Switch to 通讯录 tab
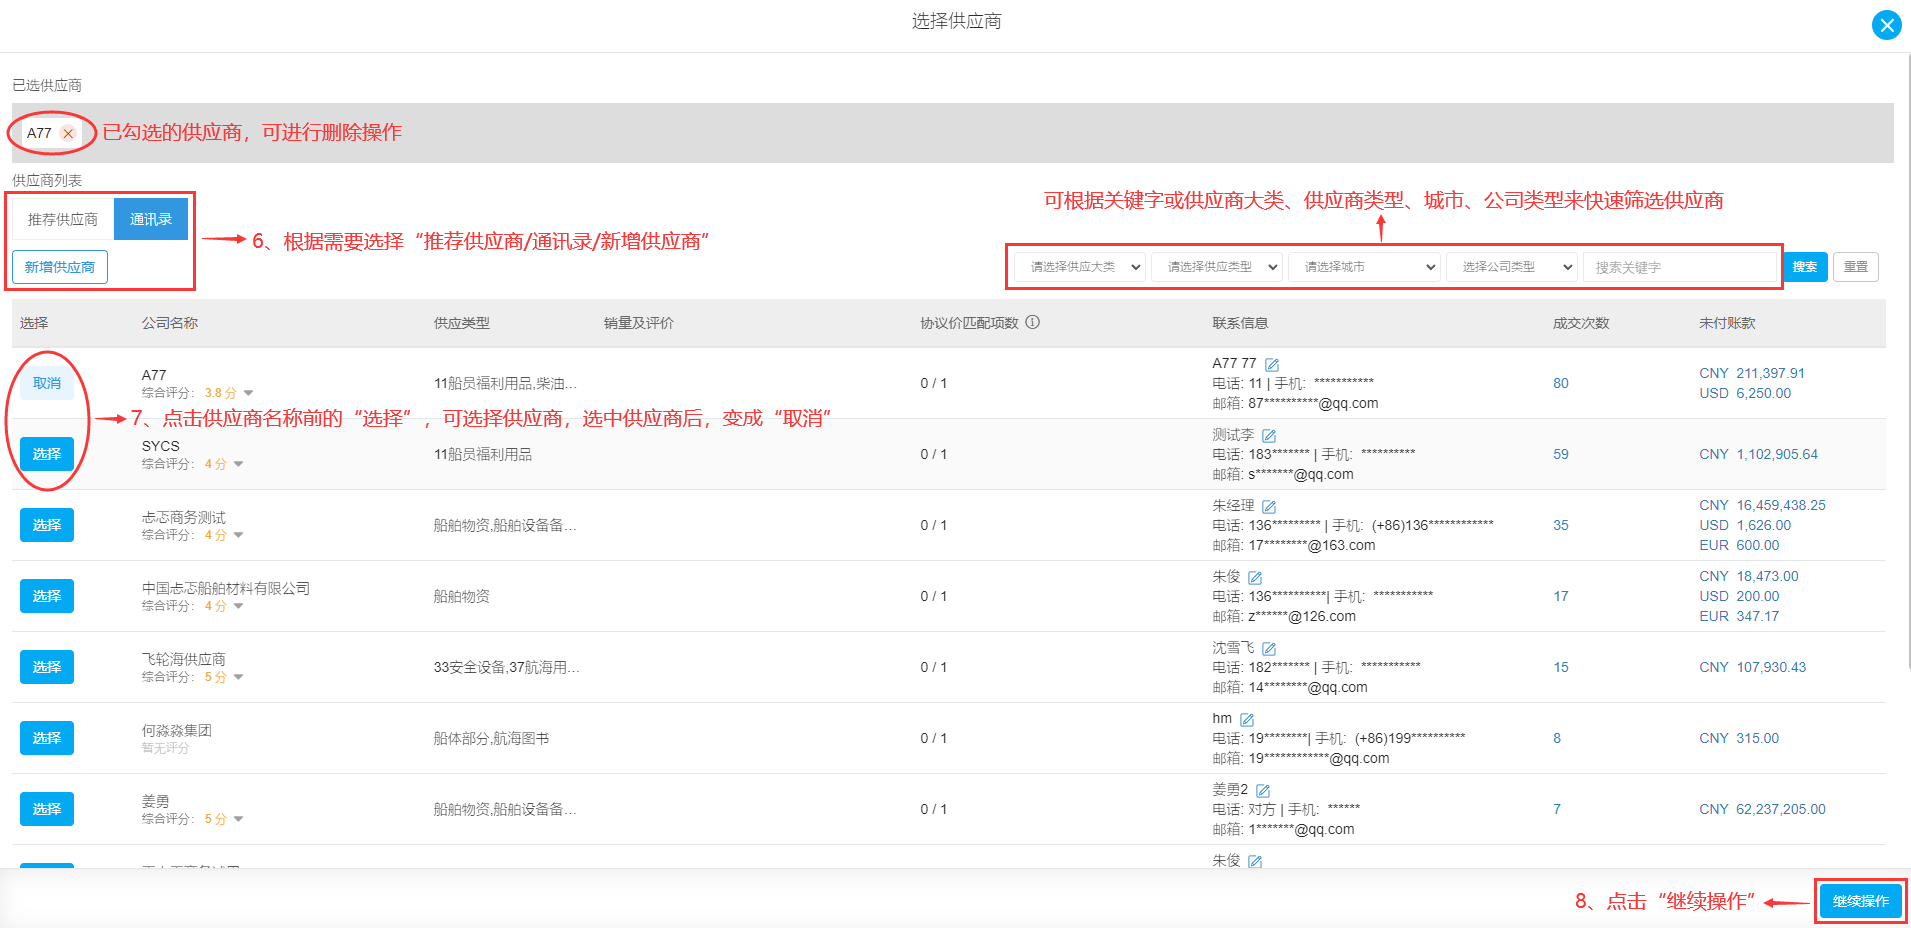 tap(151, 219)
